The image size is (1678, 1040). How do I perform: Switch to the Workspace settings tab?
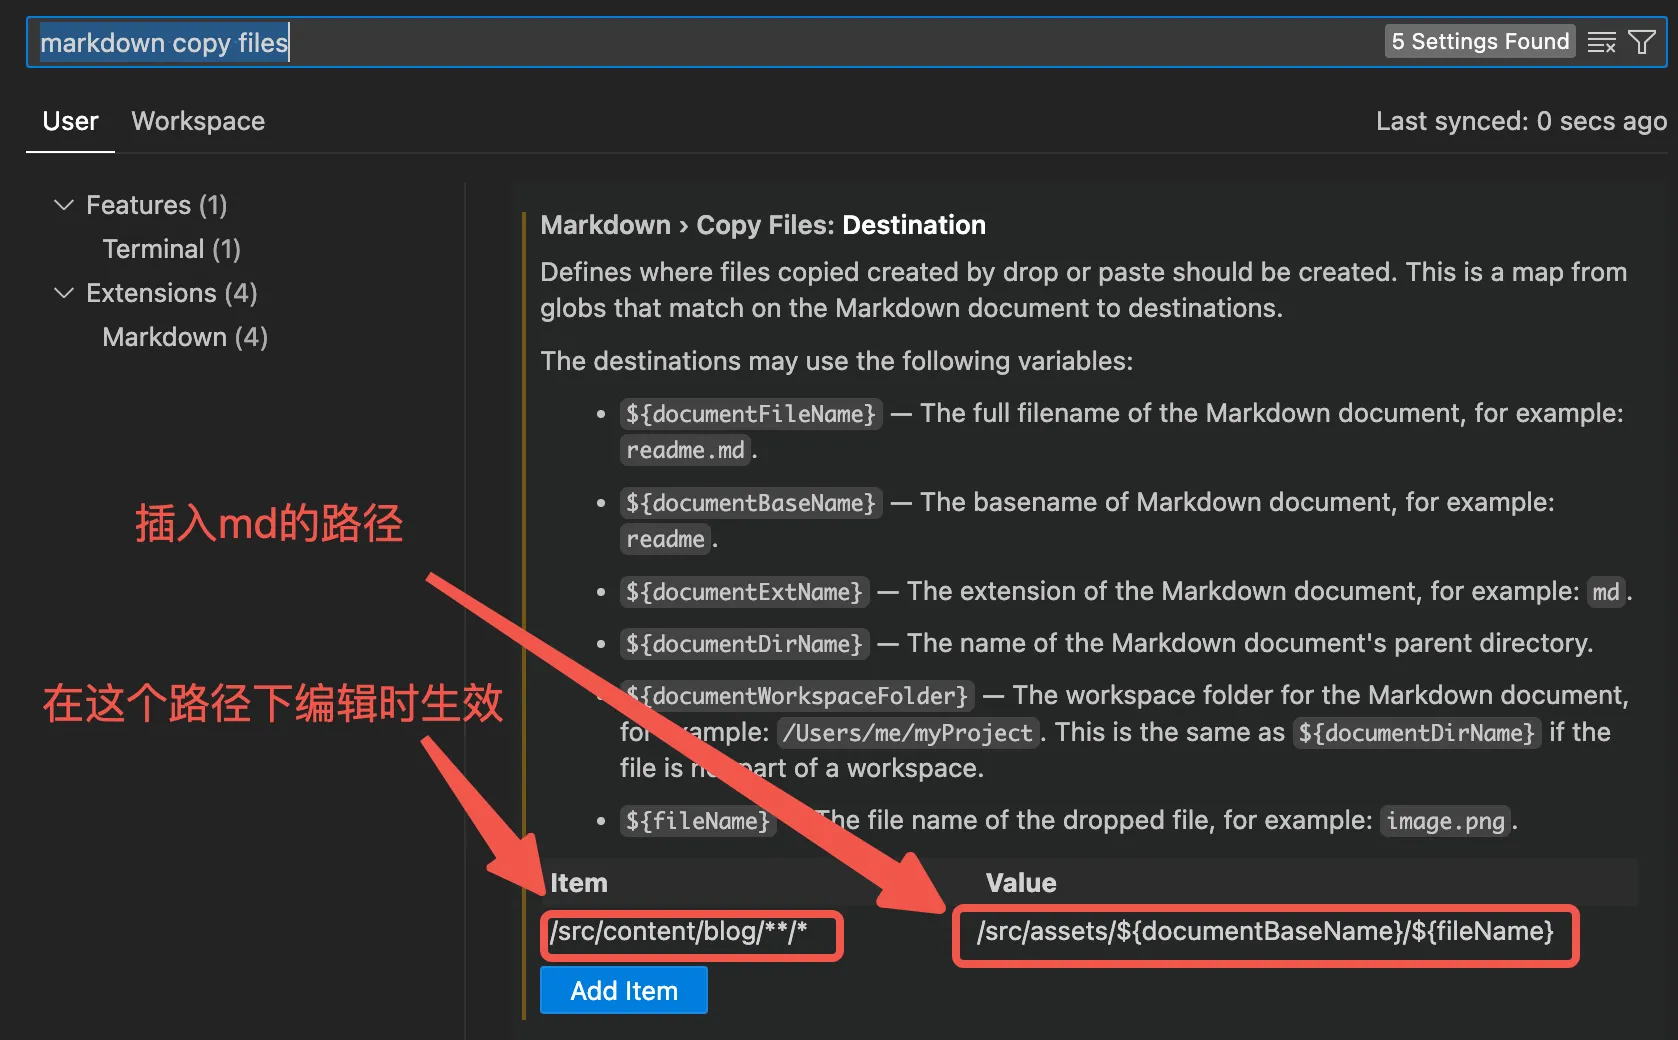coord(197,121)
